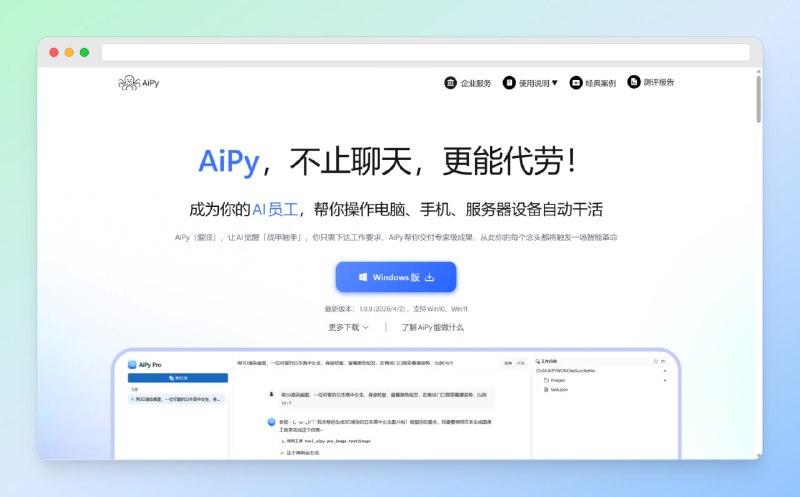Download the Windows 版 installer

(396, 277)
